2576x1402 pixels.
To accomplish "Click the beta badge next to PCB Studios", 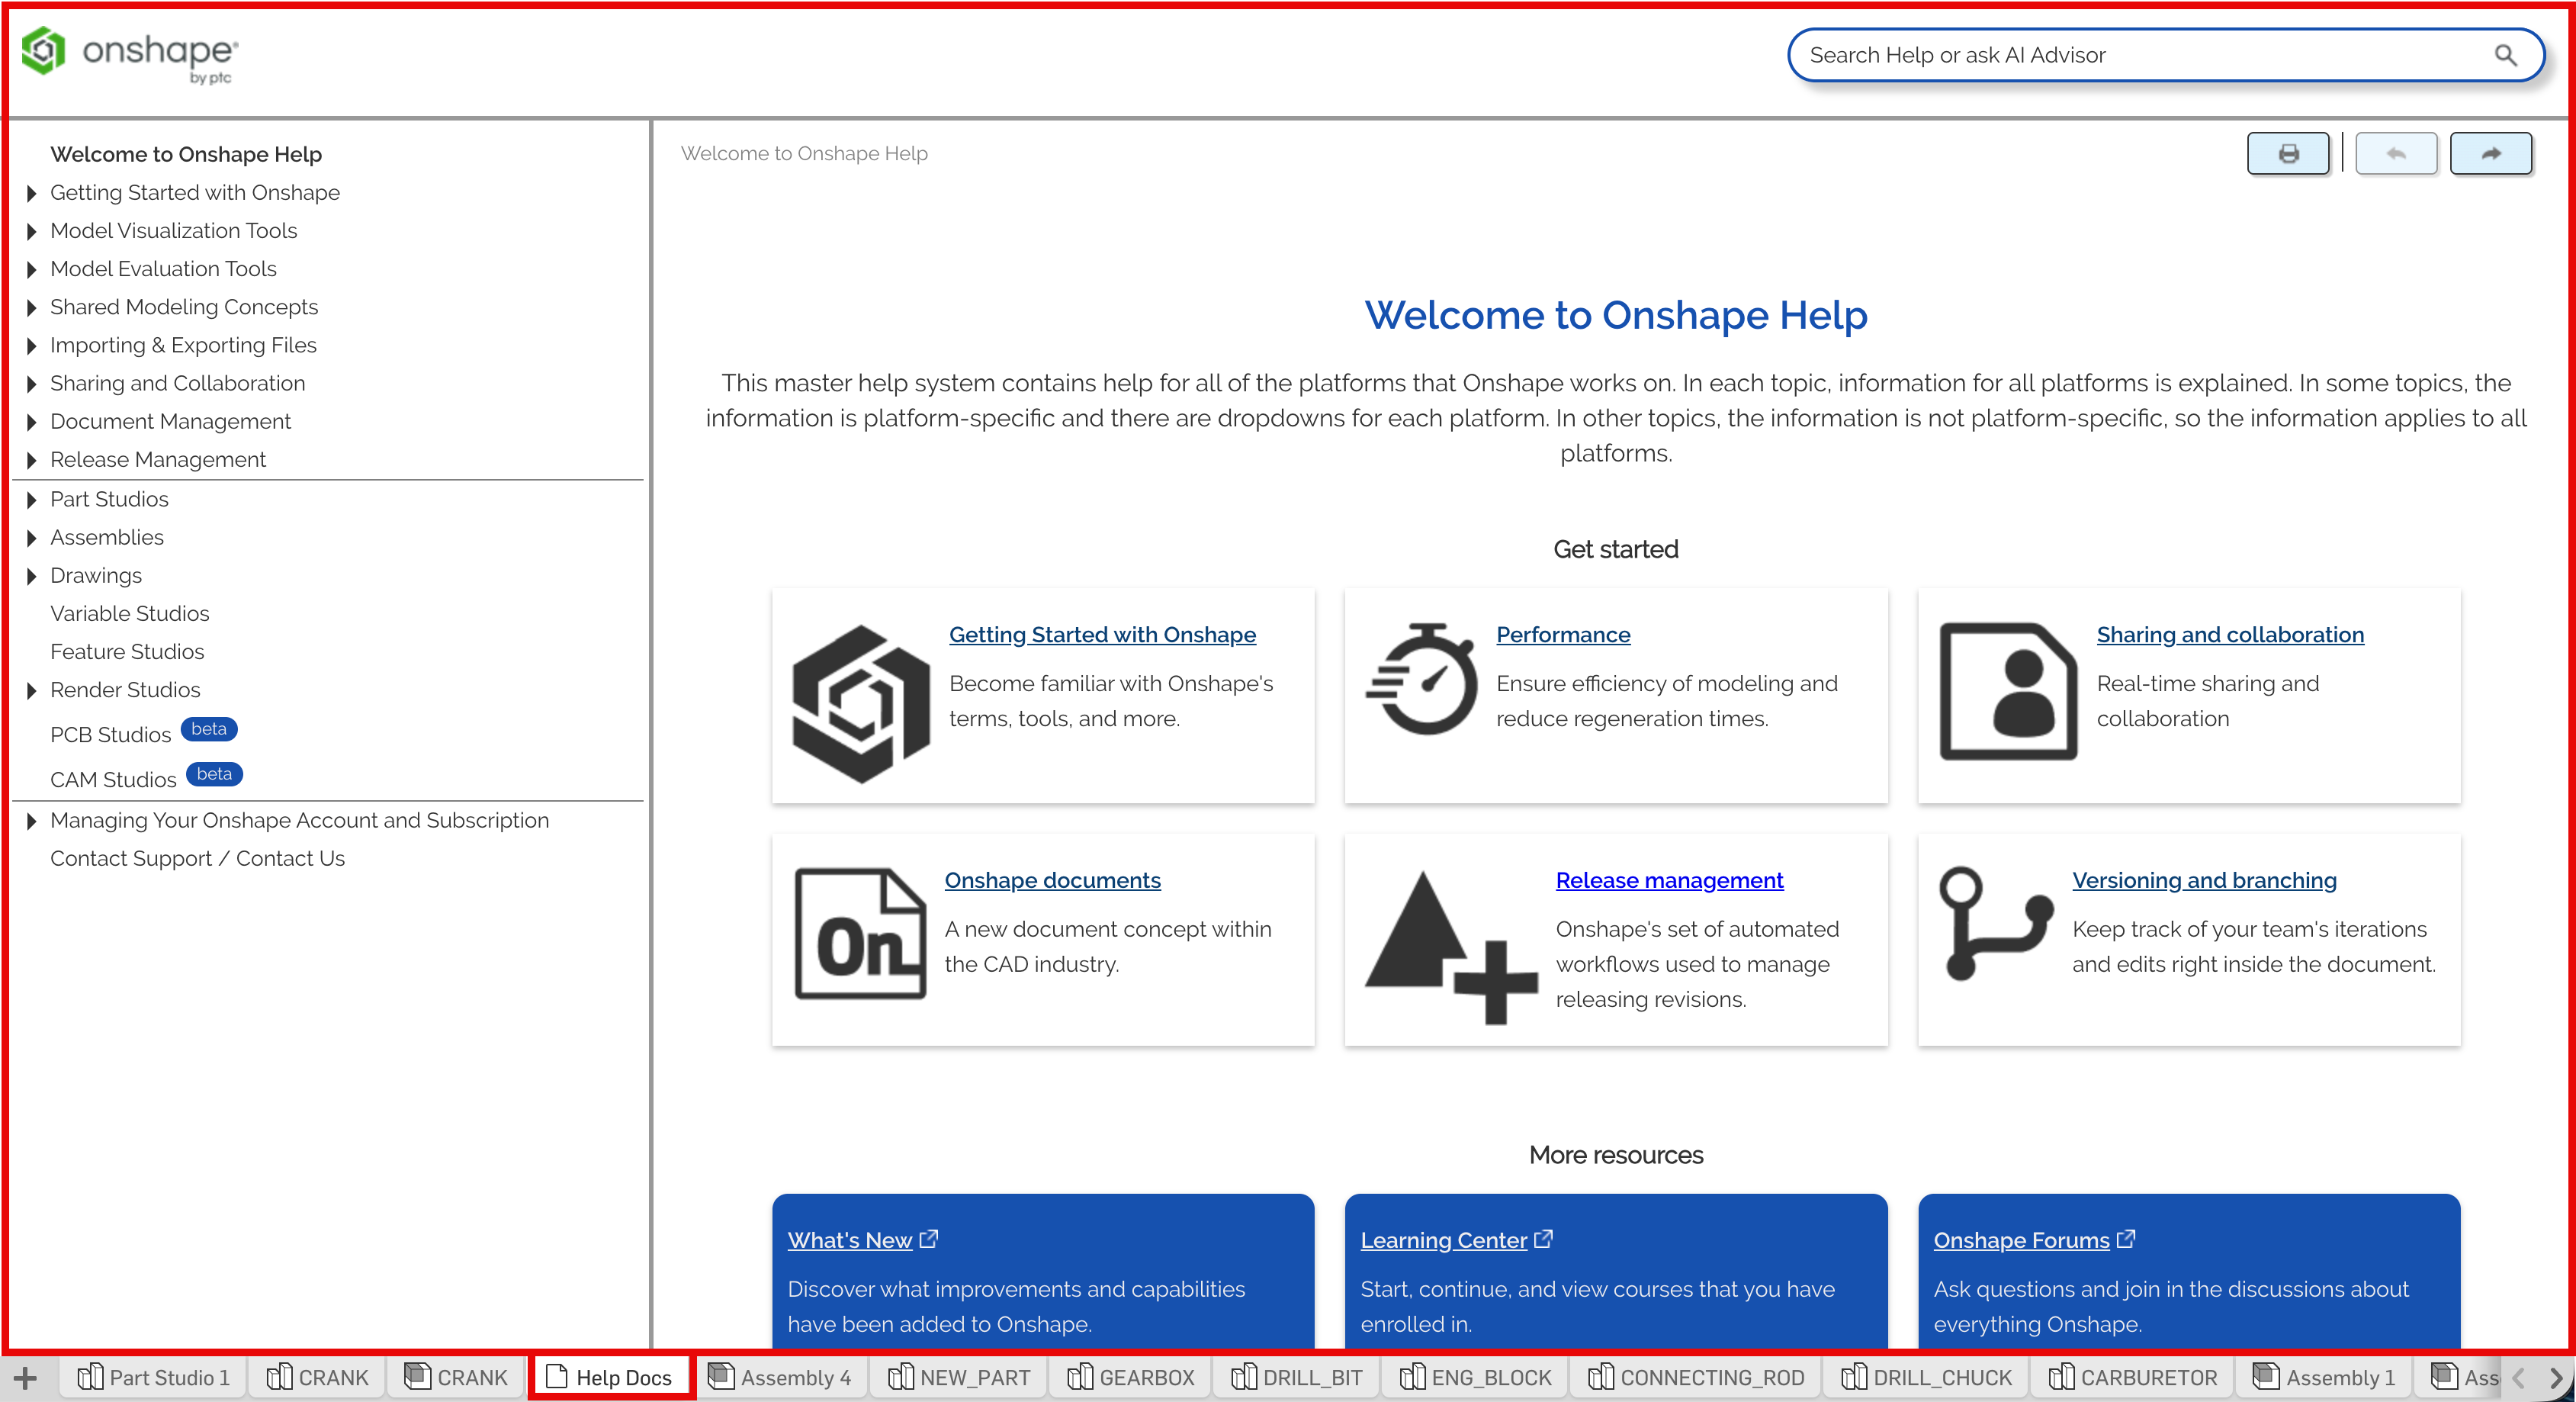I will (x=209, y=729).
